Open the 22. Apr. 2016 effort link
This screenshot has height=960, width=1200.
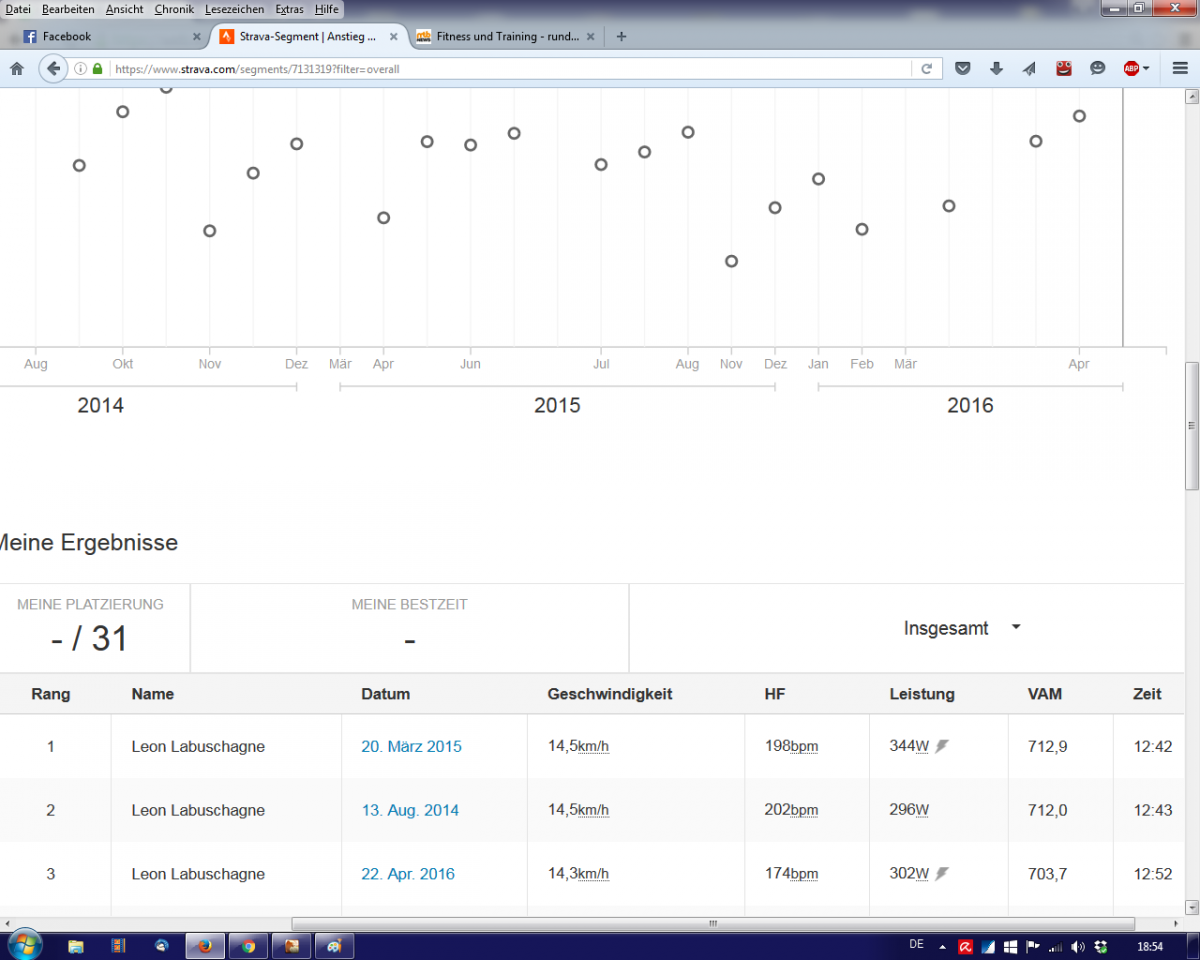407,874
